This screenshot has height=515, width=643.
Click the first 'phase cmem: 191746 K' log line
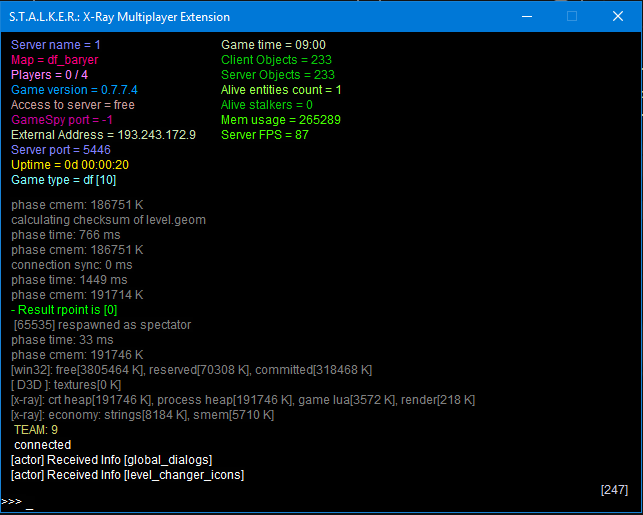click(77, 355)
